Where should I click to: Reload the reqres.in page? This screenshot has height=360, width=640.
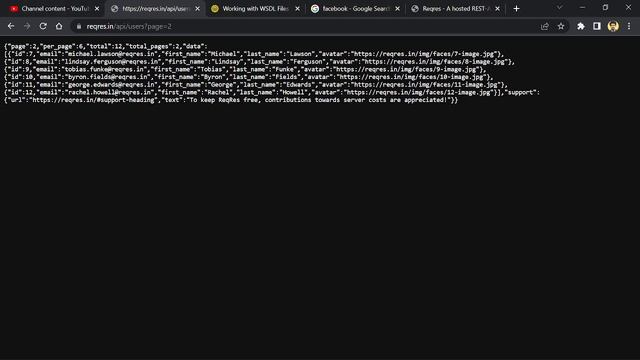click(x=43, y=26)
